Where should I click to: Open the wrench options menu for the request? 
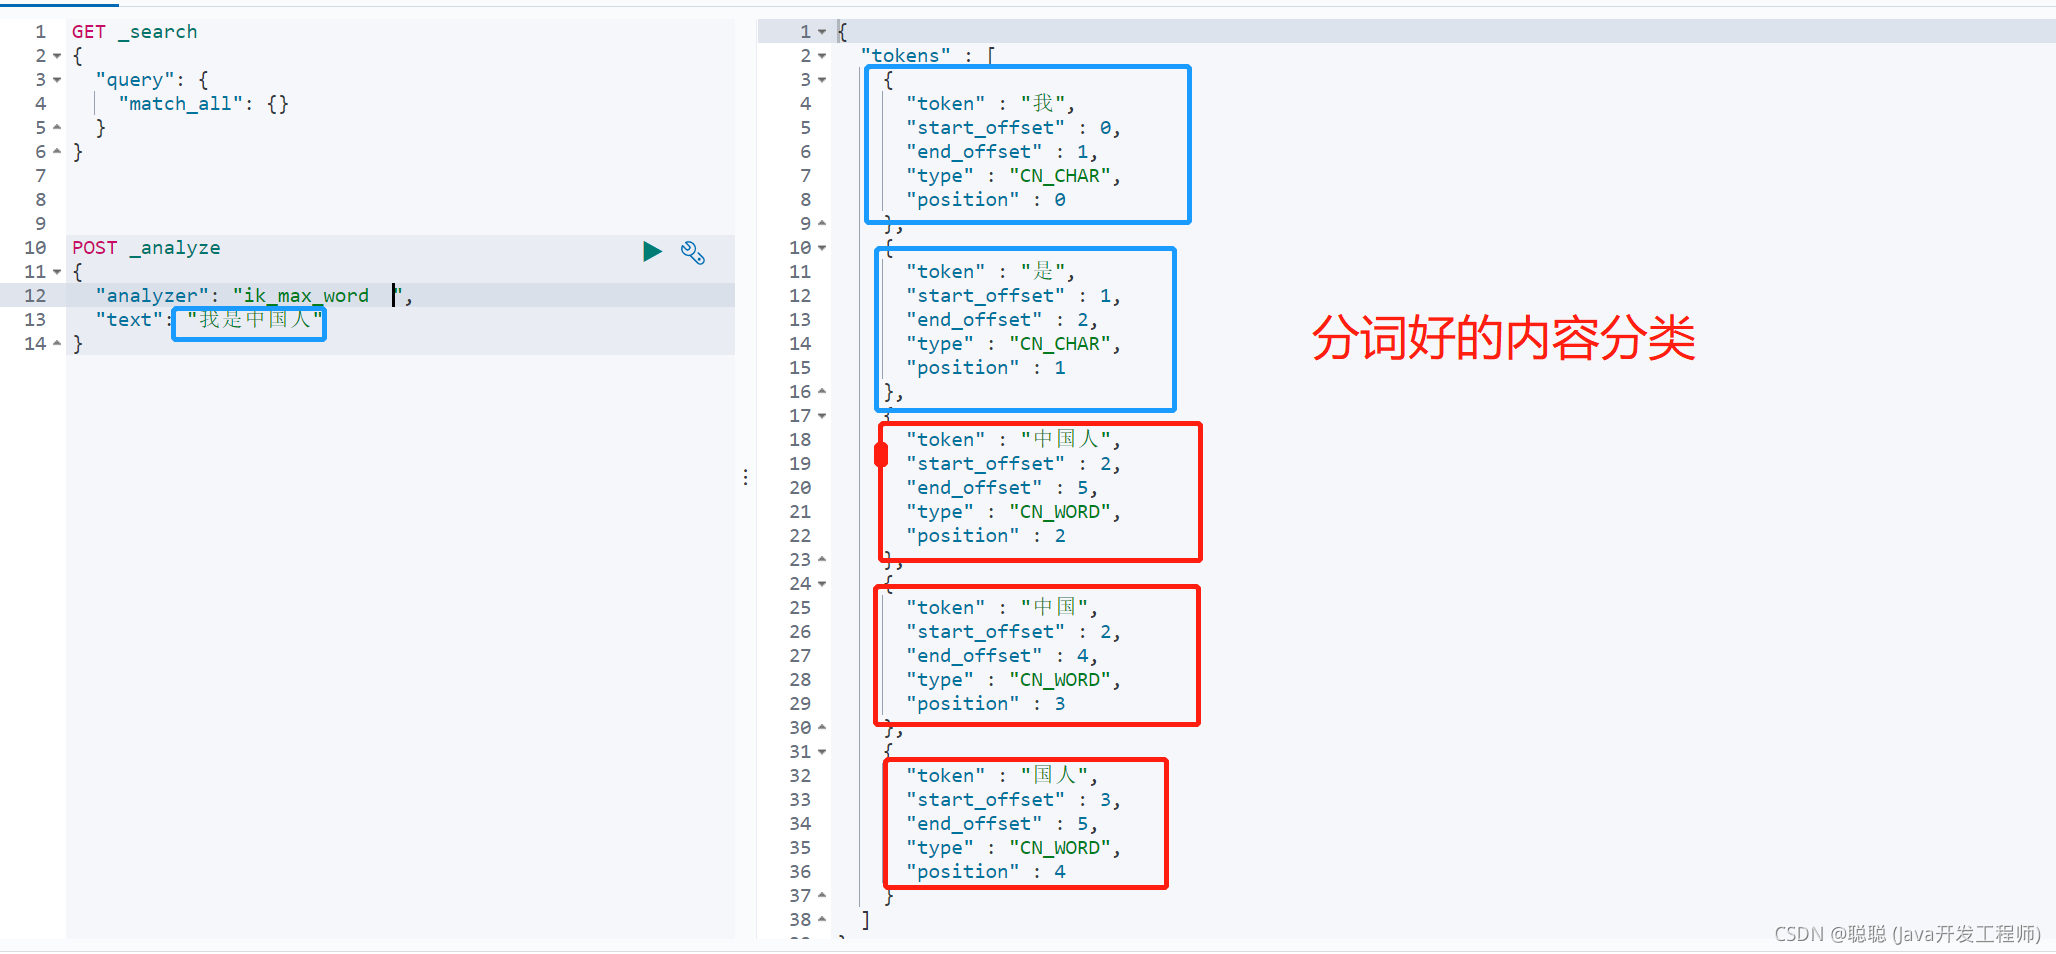pyautogui.click(x=693, y=252)
